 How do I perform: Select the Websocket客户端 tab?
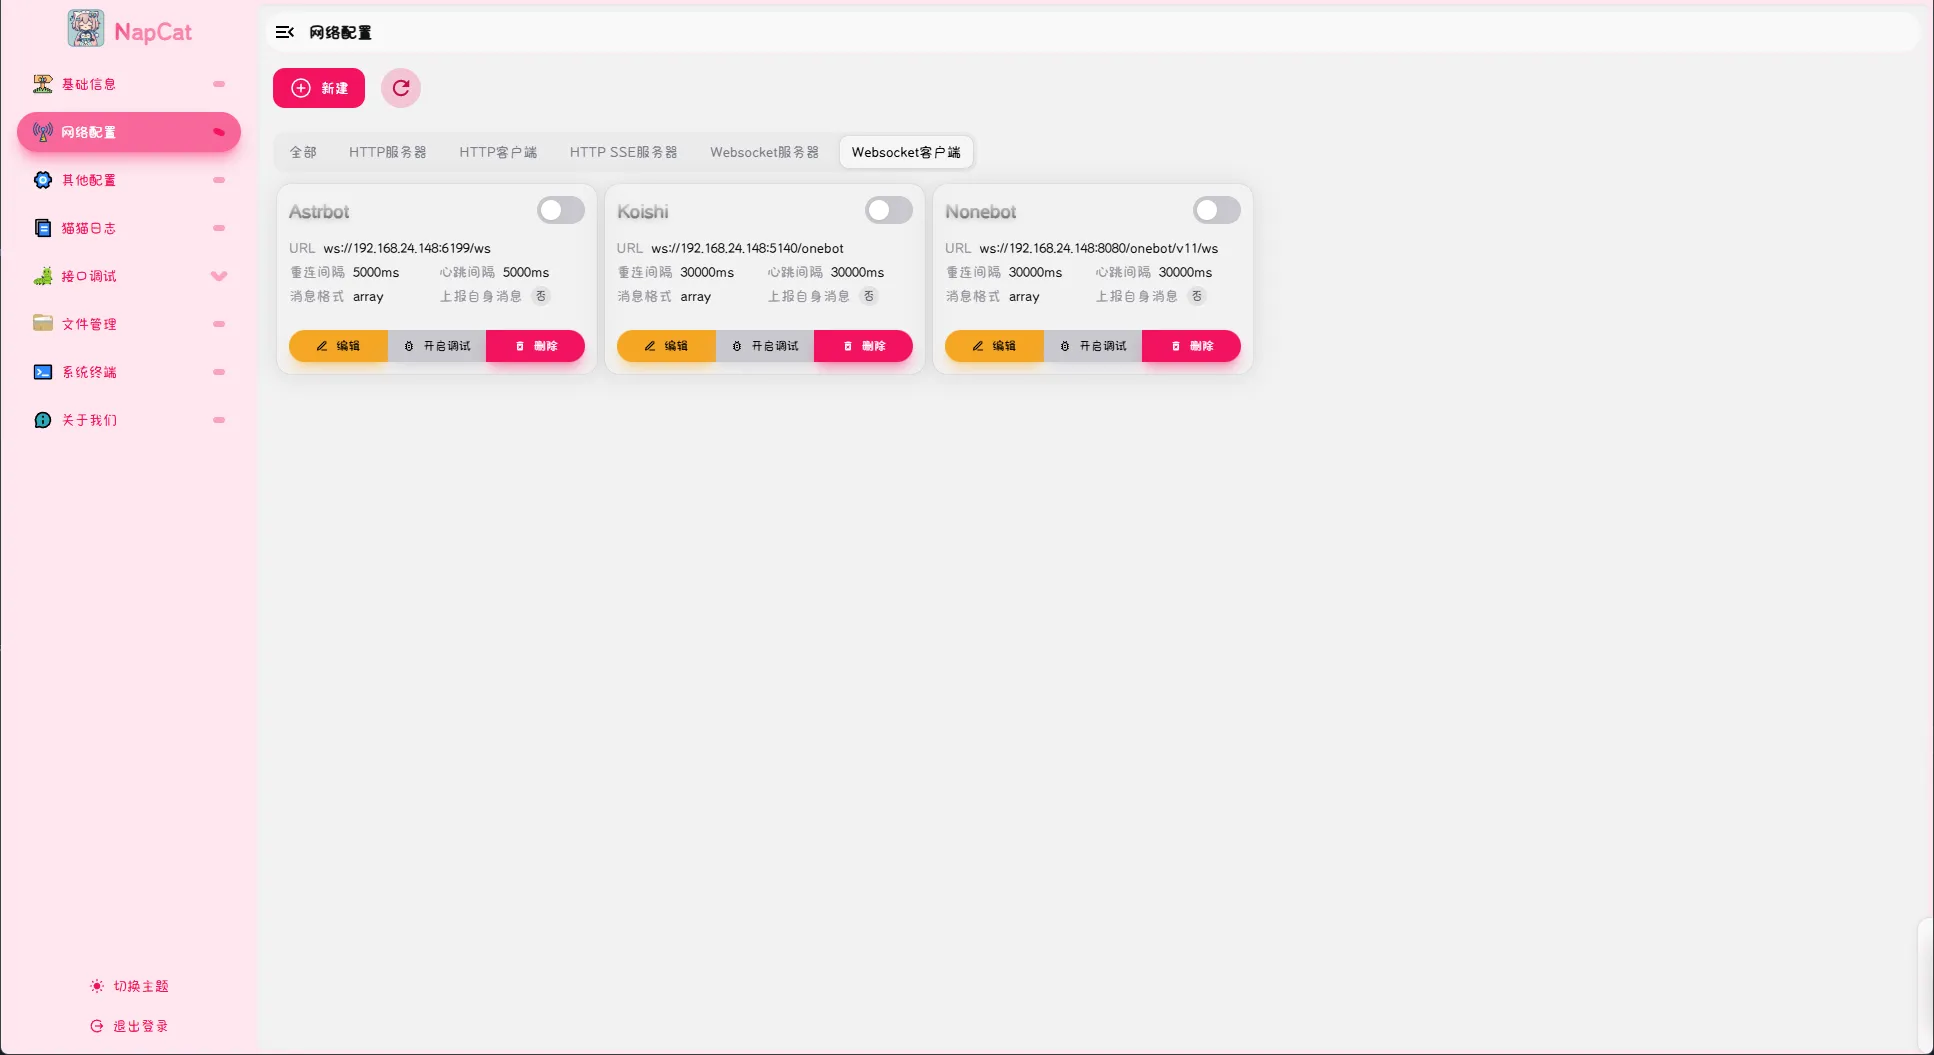(x=906, y=152)
